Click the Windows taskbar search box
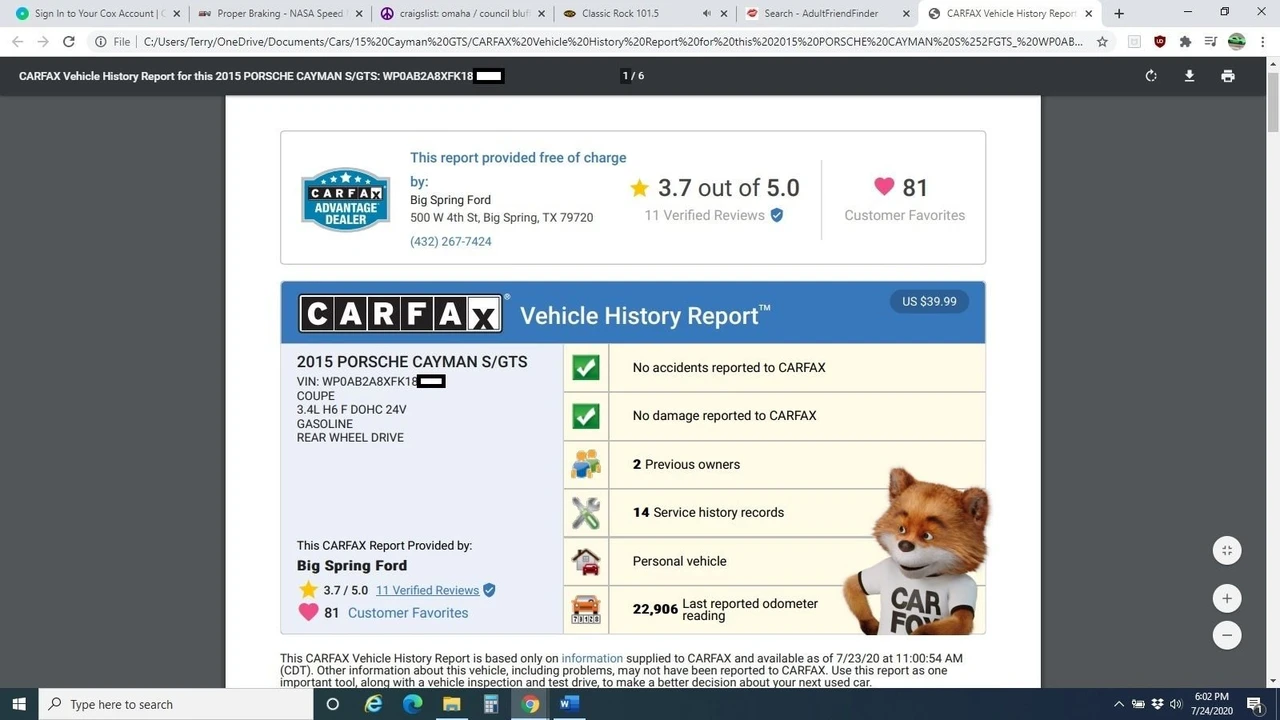Screen dimensions: 1280x720 point(176,704)
